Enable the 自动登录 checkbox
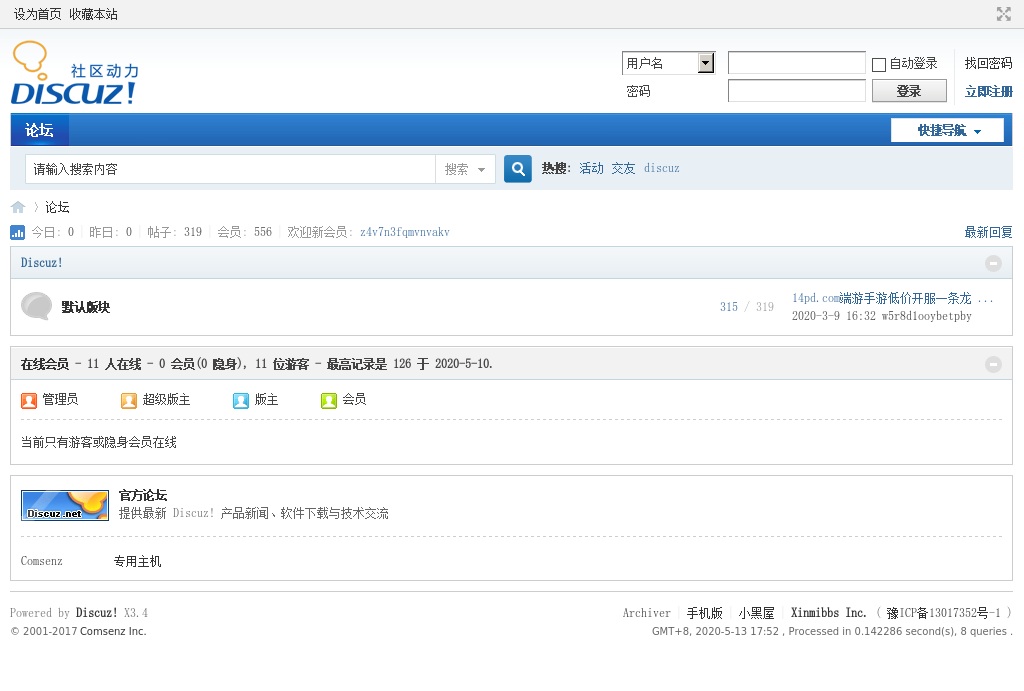Screen dimensions: 1024x691 click(879, 64)
